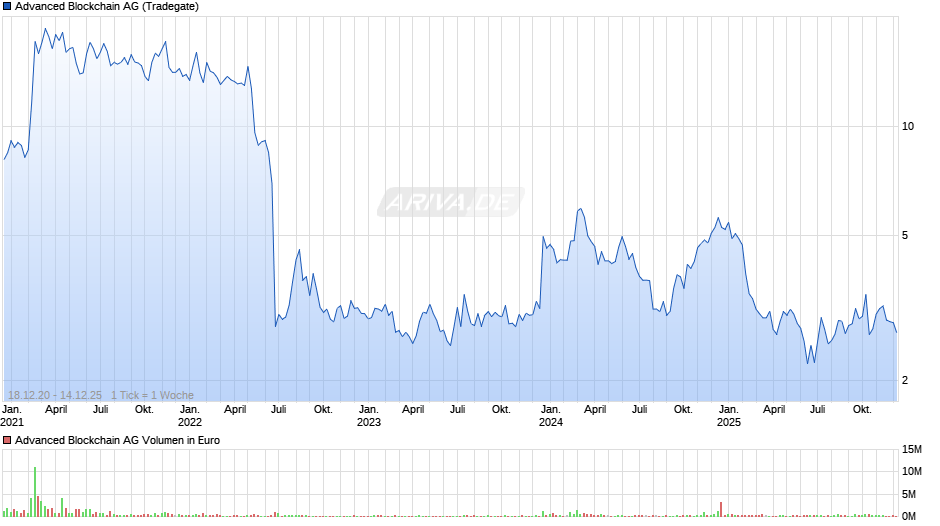Click the volume axis label '10M'

point(912,471)
